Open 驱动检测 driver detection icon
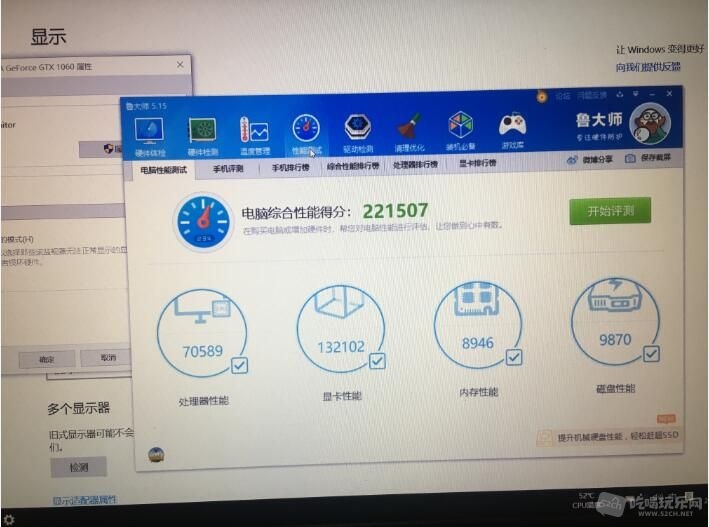The image size is (709, 527). tap(358, 132)
